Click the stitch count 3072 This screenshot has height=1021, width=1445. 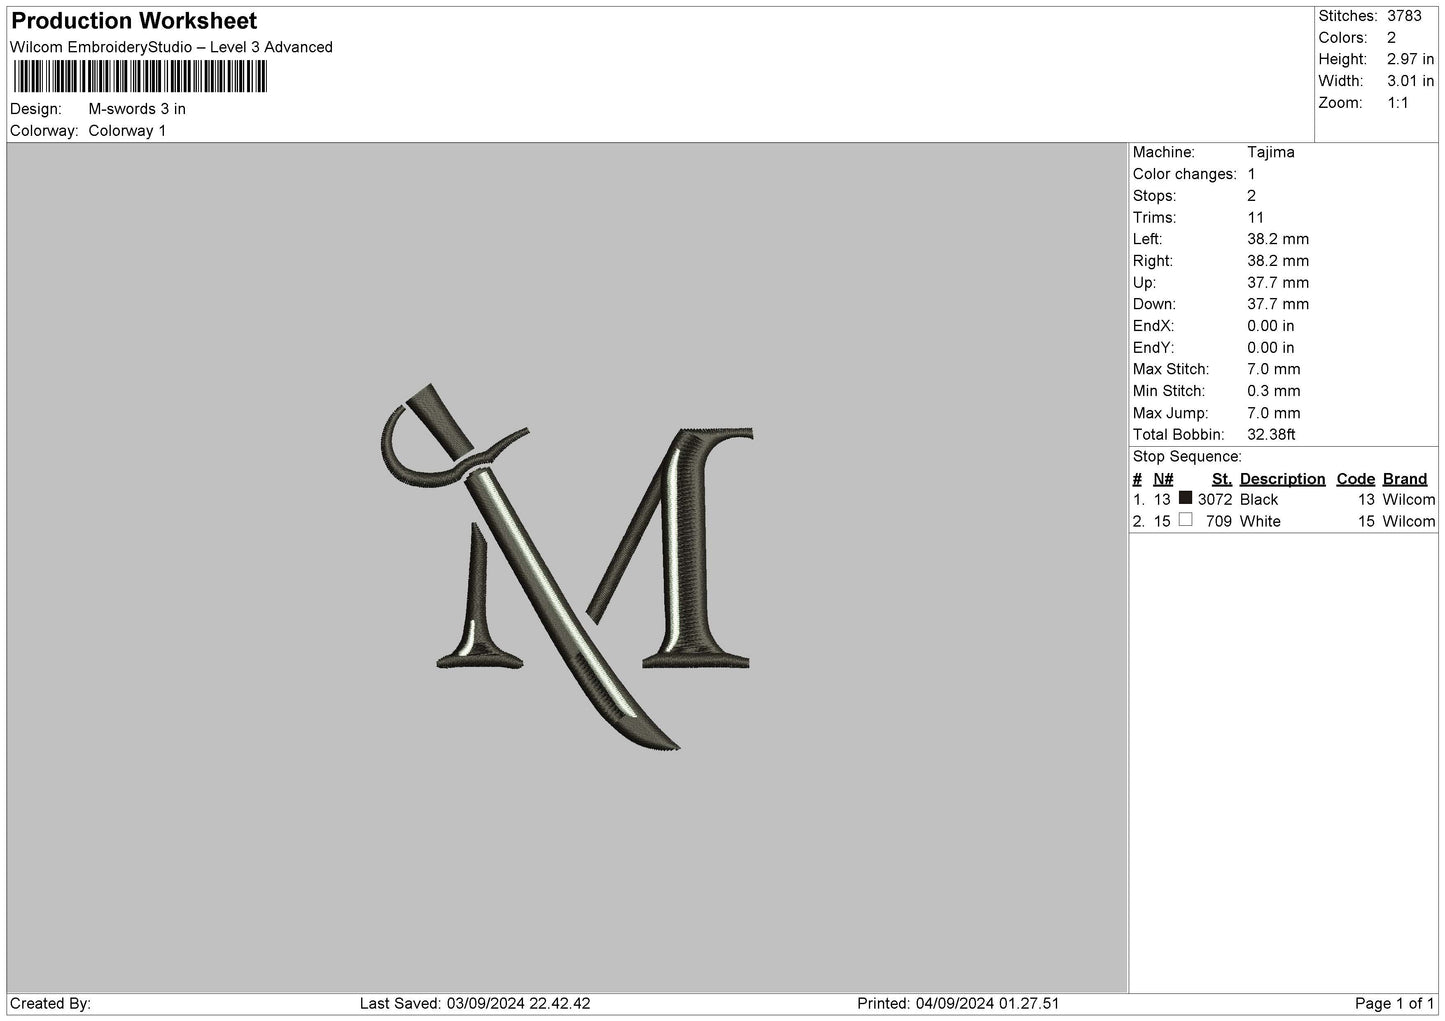point(1215,500)
